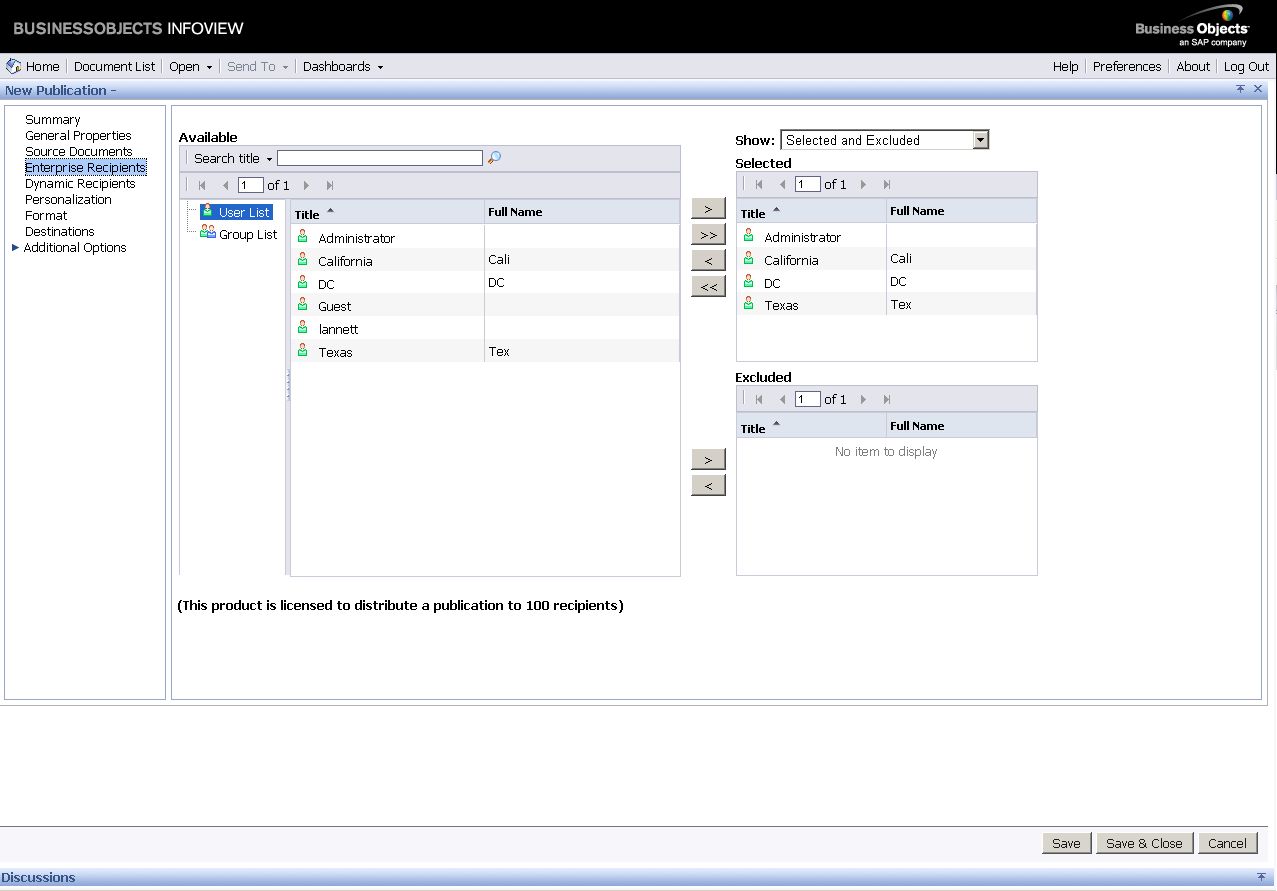
Task: Click Administrator user icon in Available list
Action: click(303, 237)
